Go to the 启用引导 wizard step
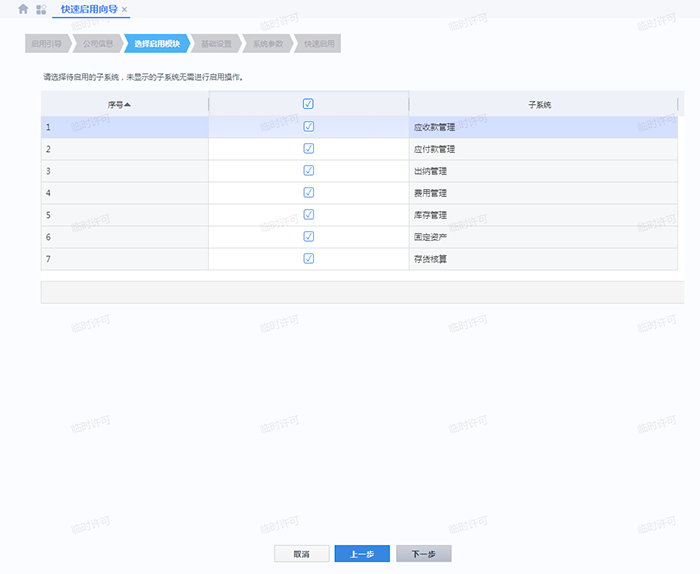The width and height of the screenshot is (700, 574). tap(46, 44)
